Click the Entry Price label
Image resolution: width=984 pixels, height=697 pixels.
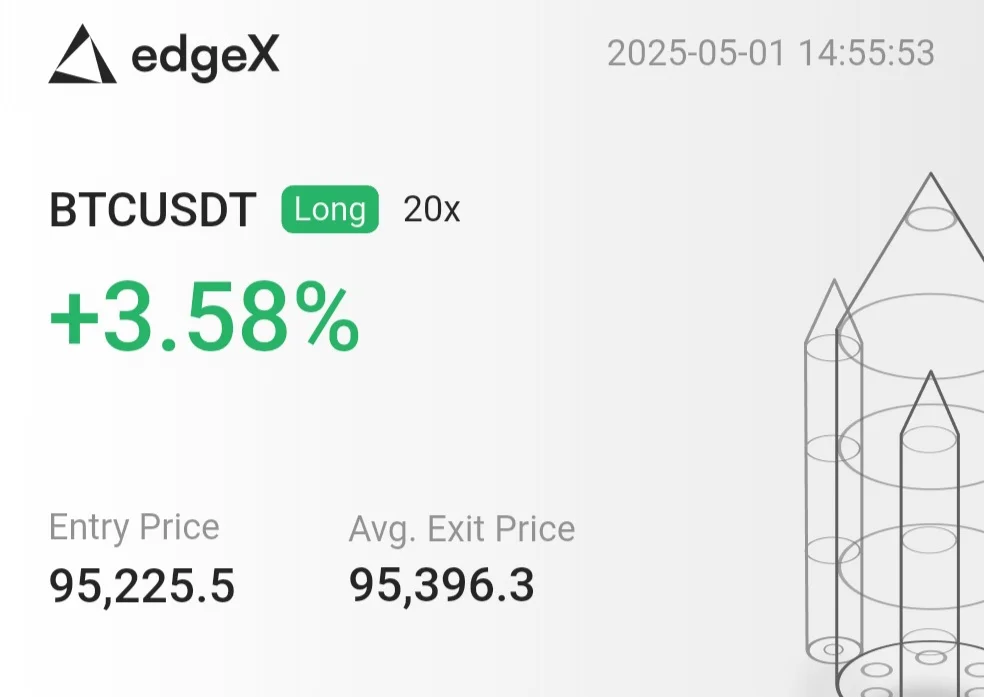tap(134, 527)
